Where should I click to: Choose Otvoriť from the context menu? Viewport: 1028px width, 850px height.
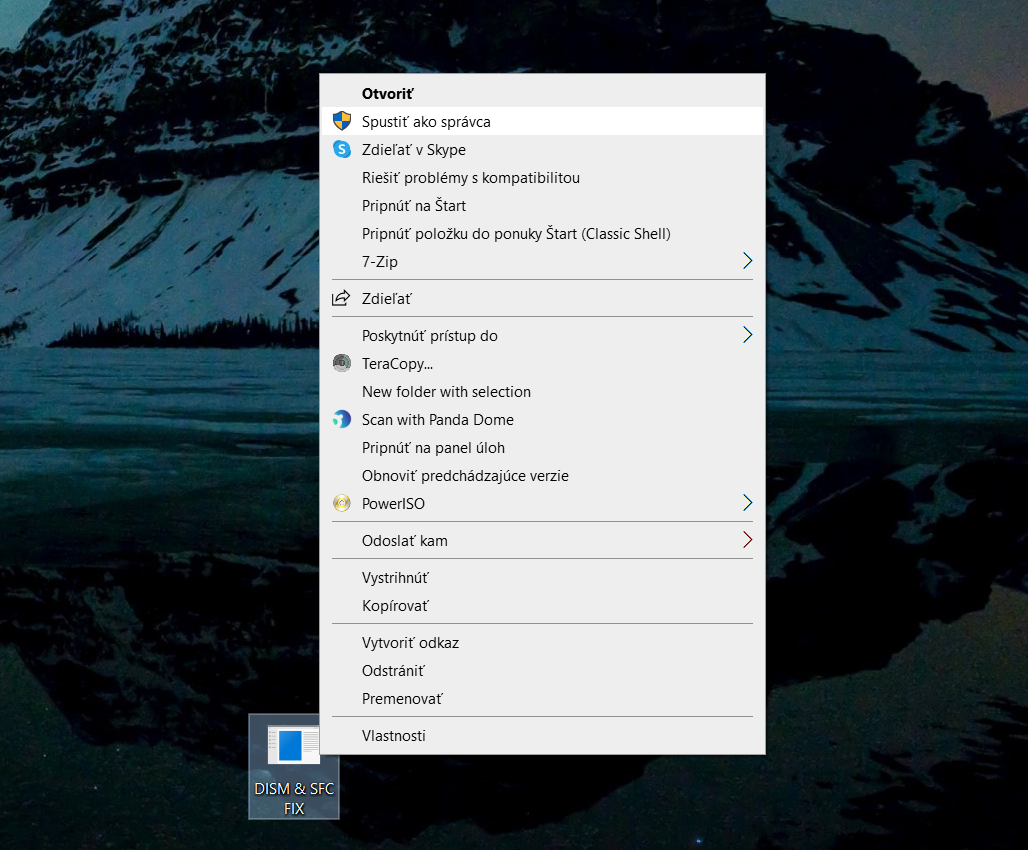click(388, 93)
